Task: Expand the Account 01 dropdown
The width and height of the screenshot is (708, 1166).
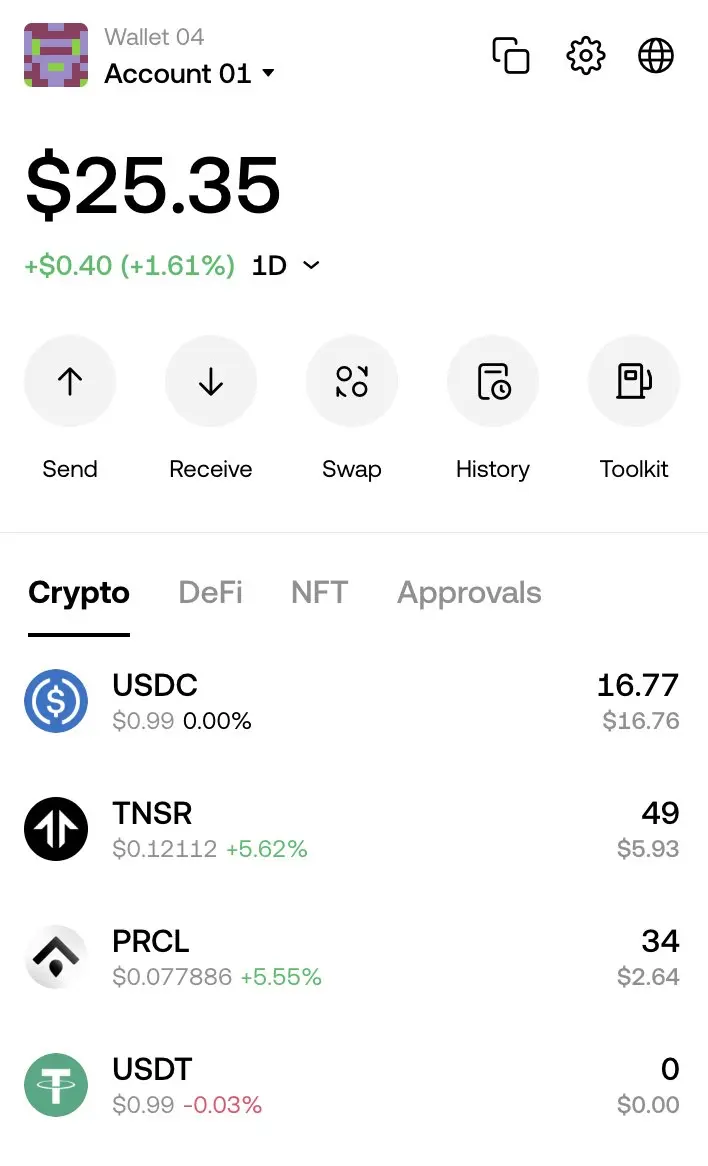Action: pyautogui.click(x=190, y=74)
